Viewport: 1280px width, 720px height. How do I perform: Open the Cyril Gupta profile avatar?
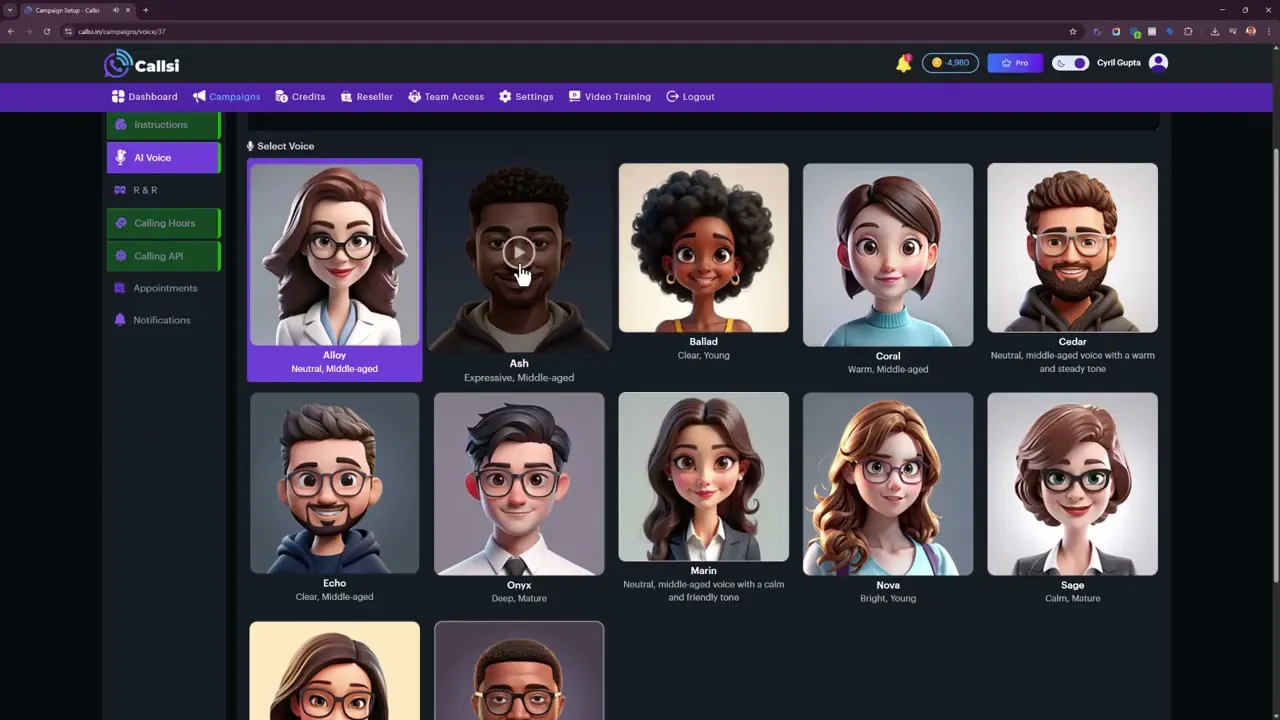coord(1158,63)
